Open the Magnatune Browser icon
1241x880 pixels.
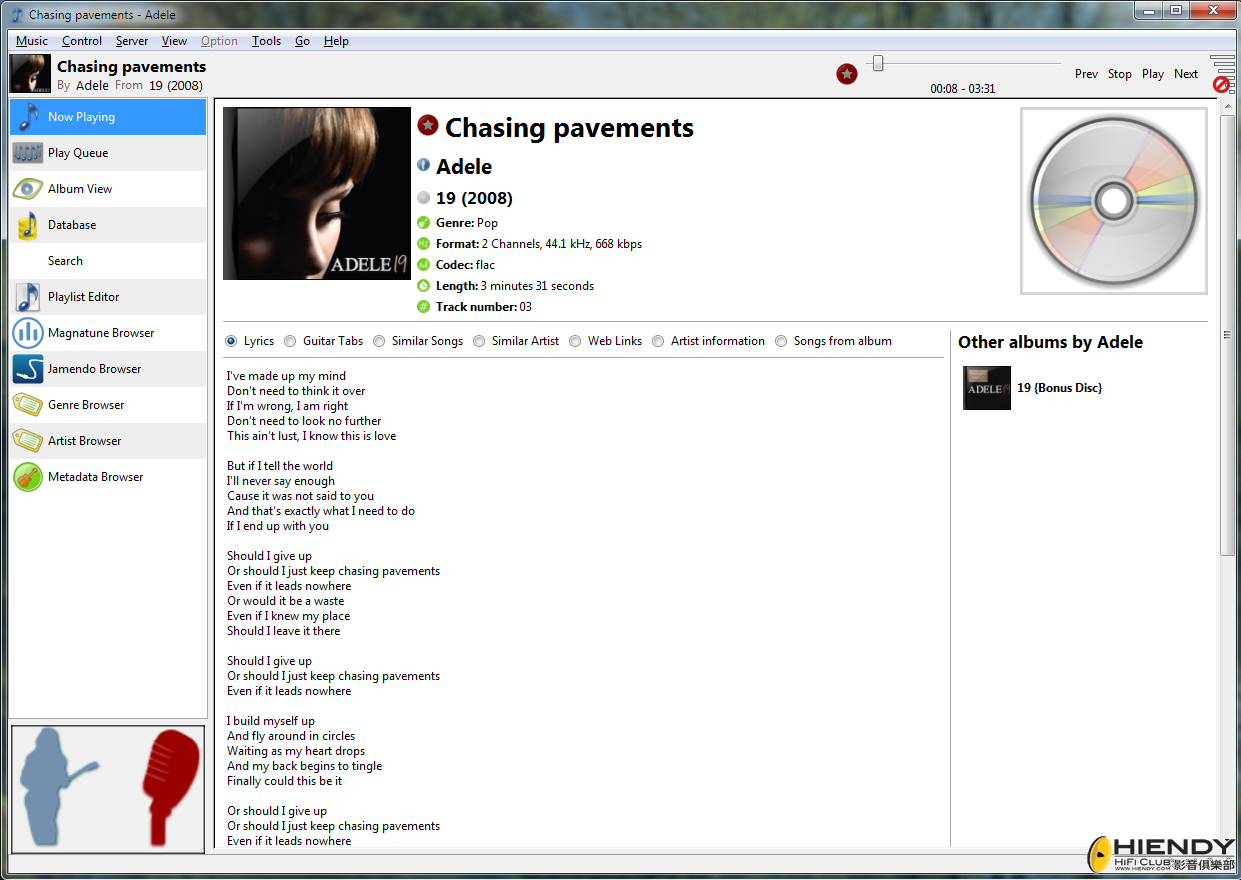(28, 333)
